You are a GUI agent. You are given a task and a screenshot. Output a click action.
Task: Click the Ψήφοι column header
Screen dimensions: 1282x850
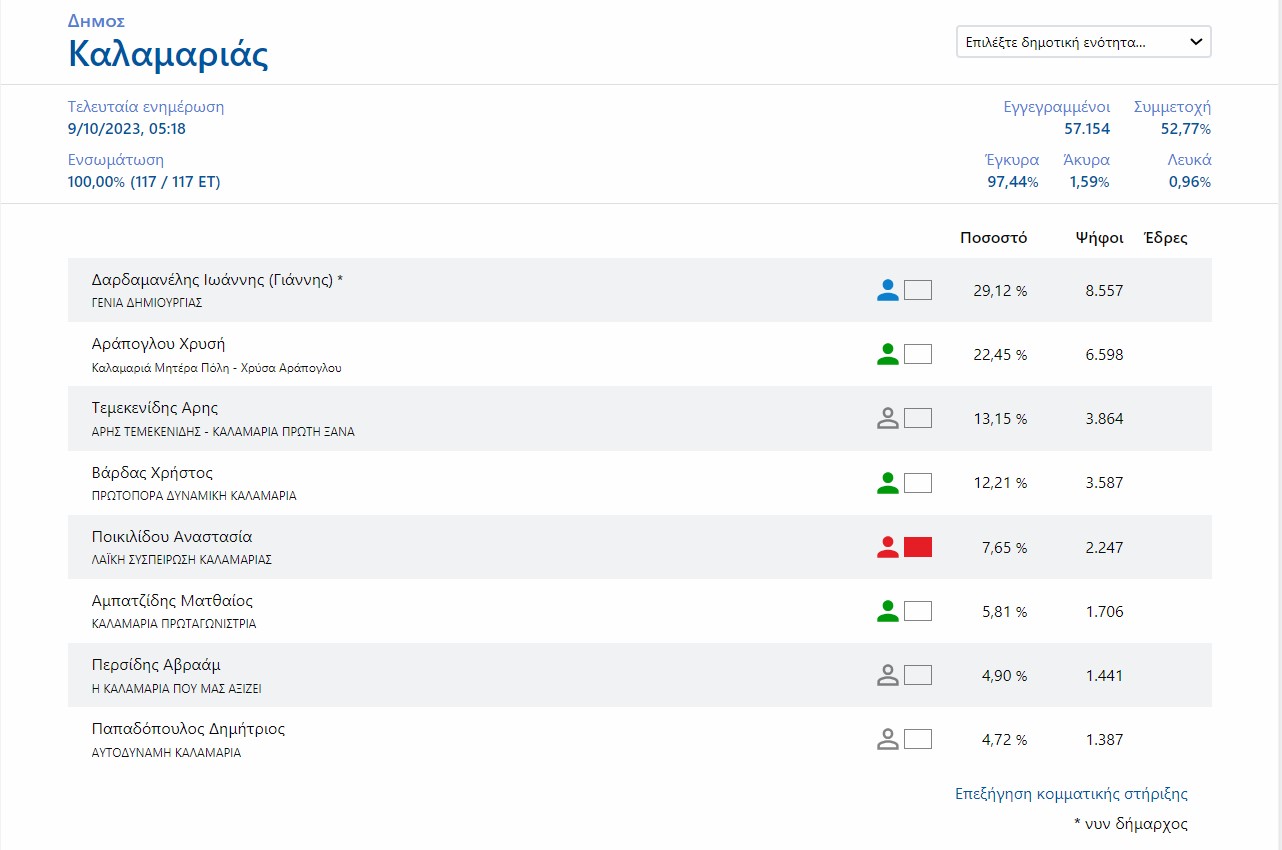pos(1099,238)
